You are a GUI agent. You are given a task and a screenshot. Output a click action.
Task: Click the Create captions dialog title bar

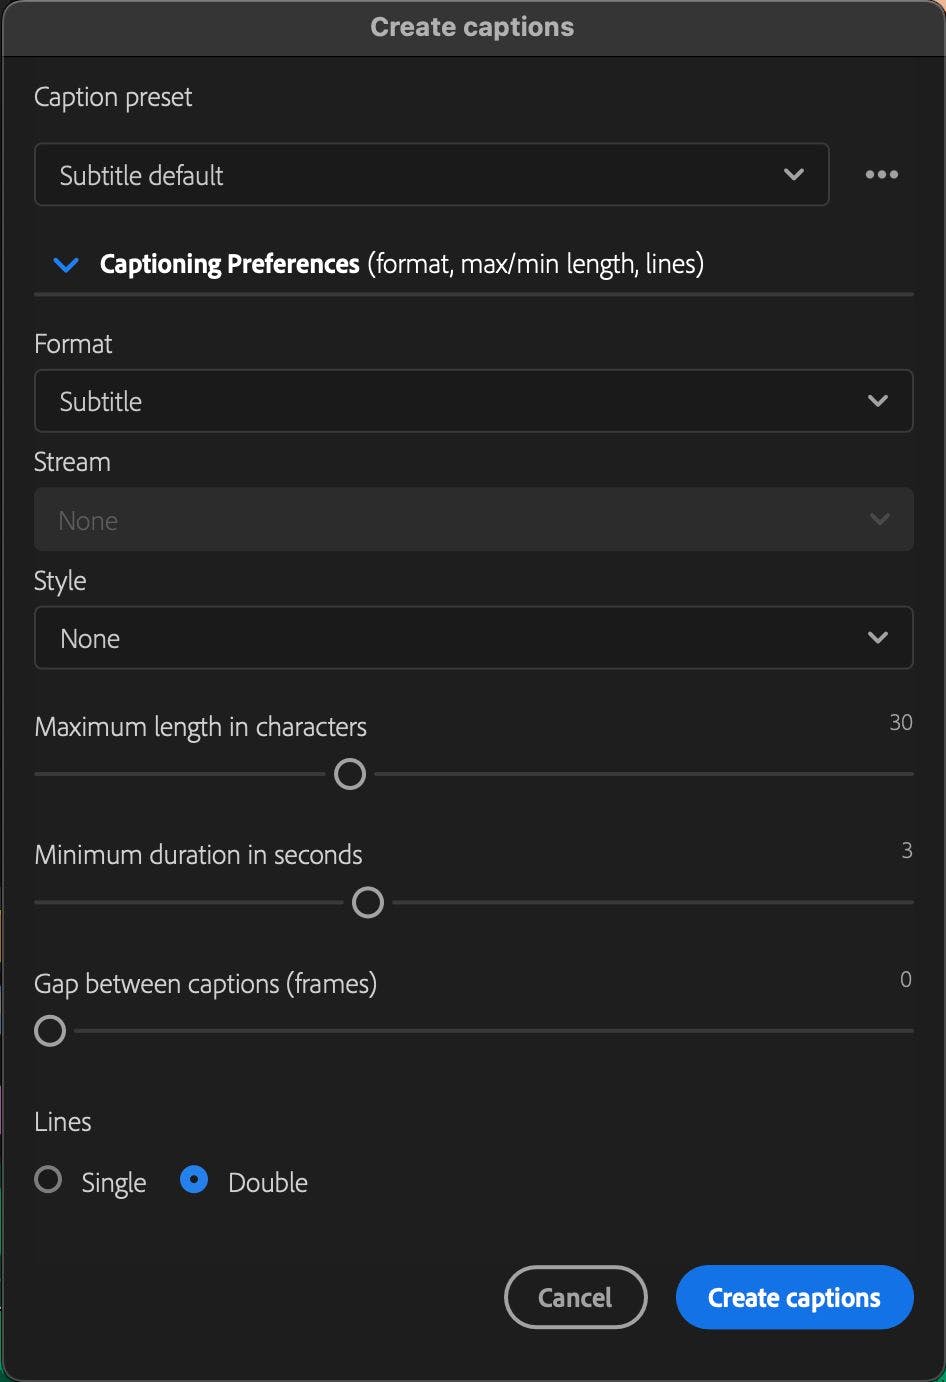pyautogui.click(x=472, y=27)
